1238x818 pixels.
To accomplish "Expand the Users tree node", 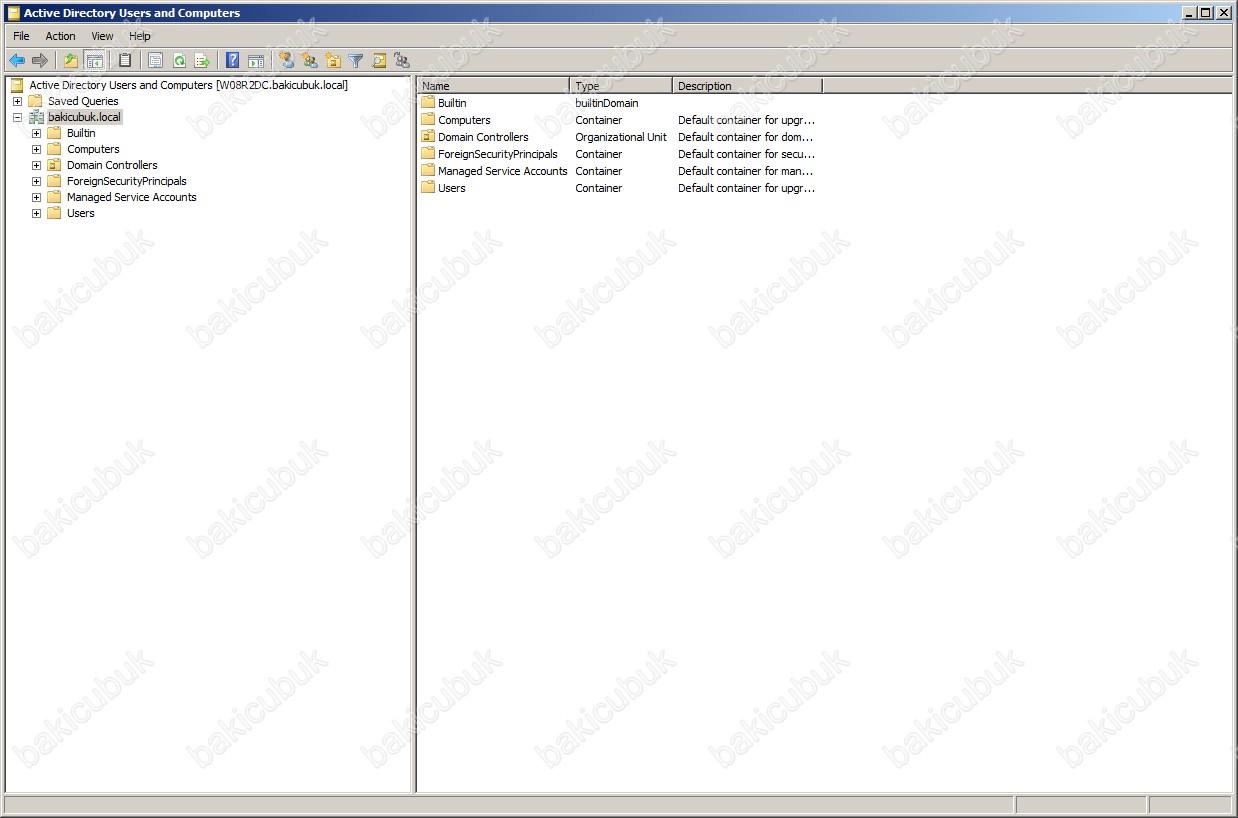I will click(x=36, y=213).
